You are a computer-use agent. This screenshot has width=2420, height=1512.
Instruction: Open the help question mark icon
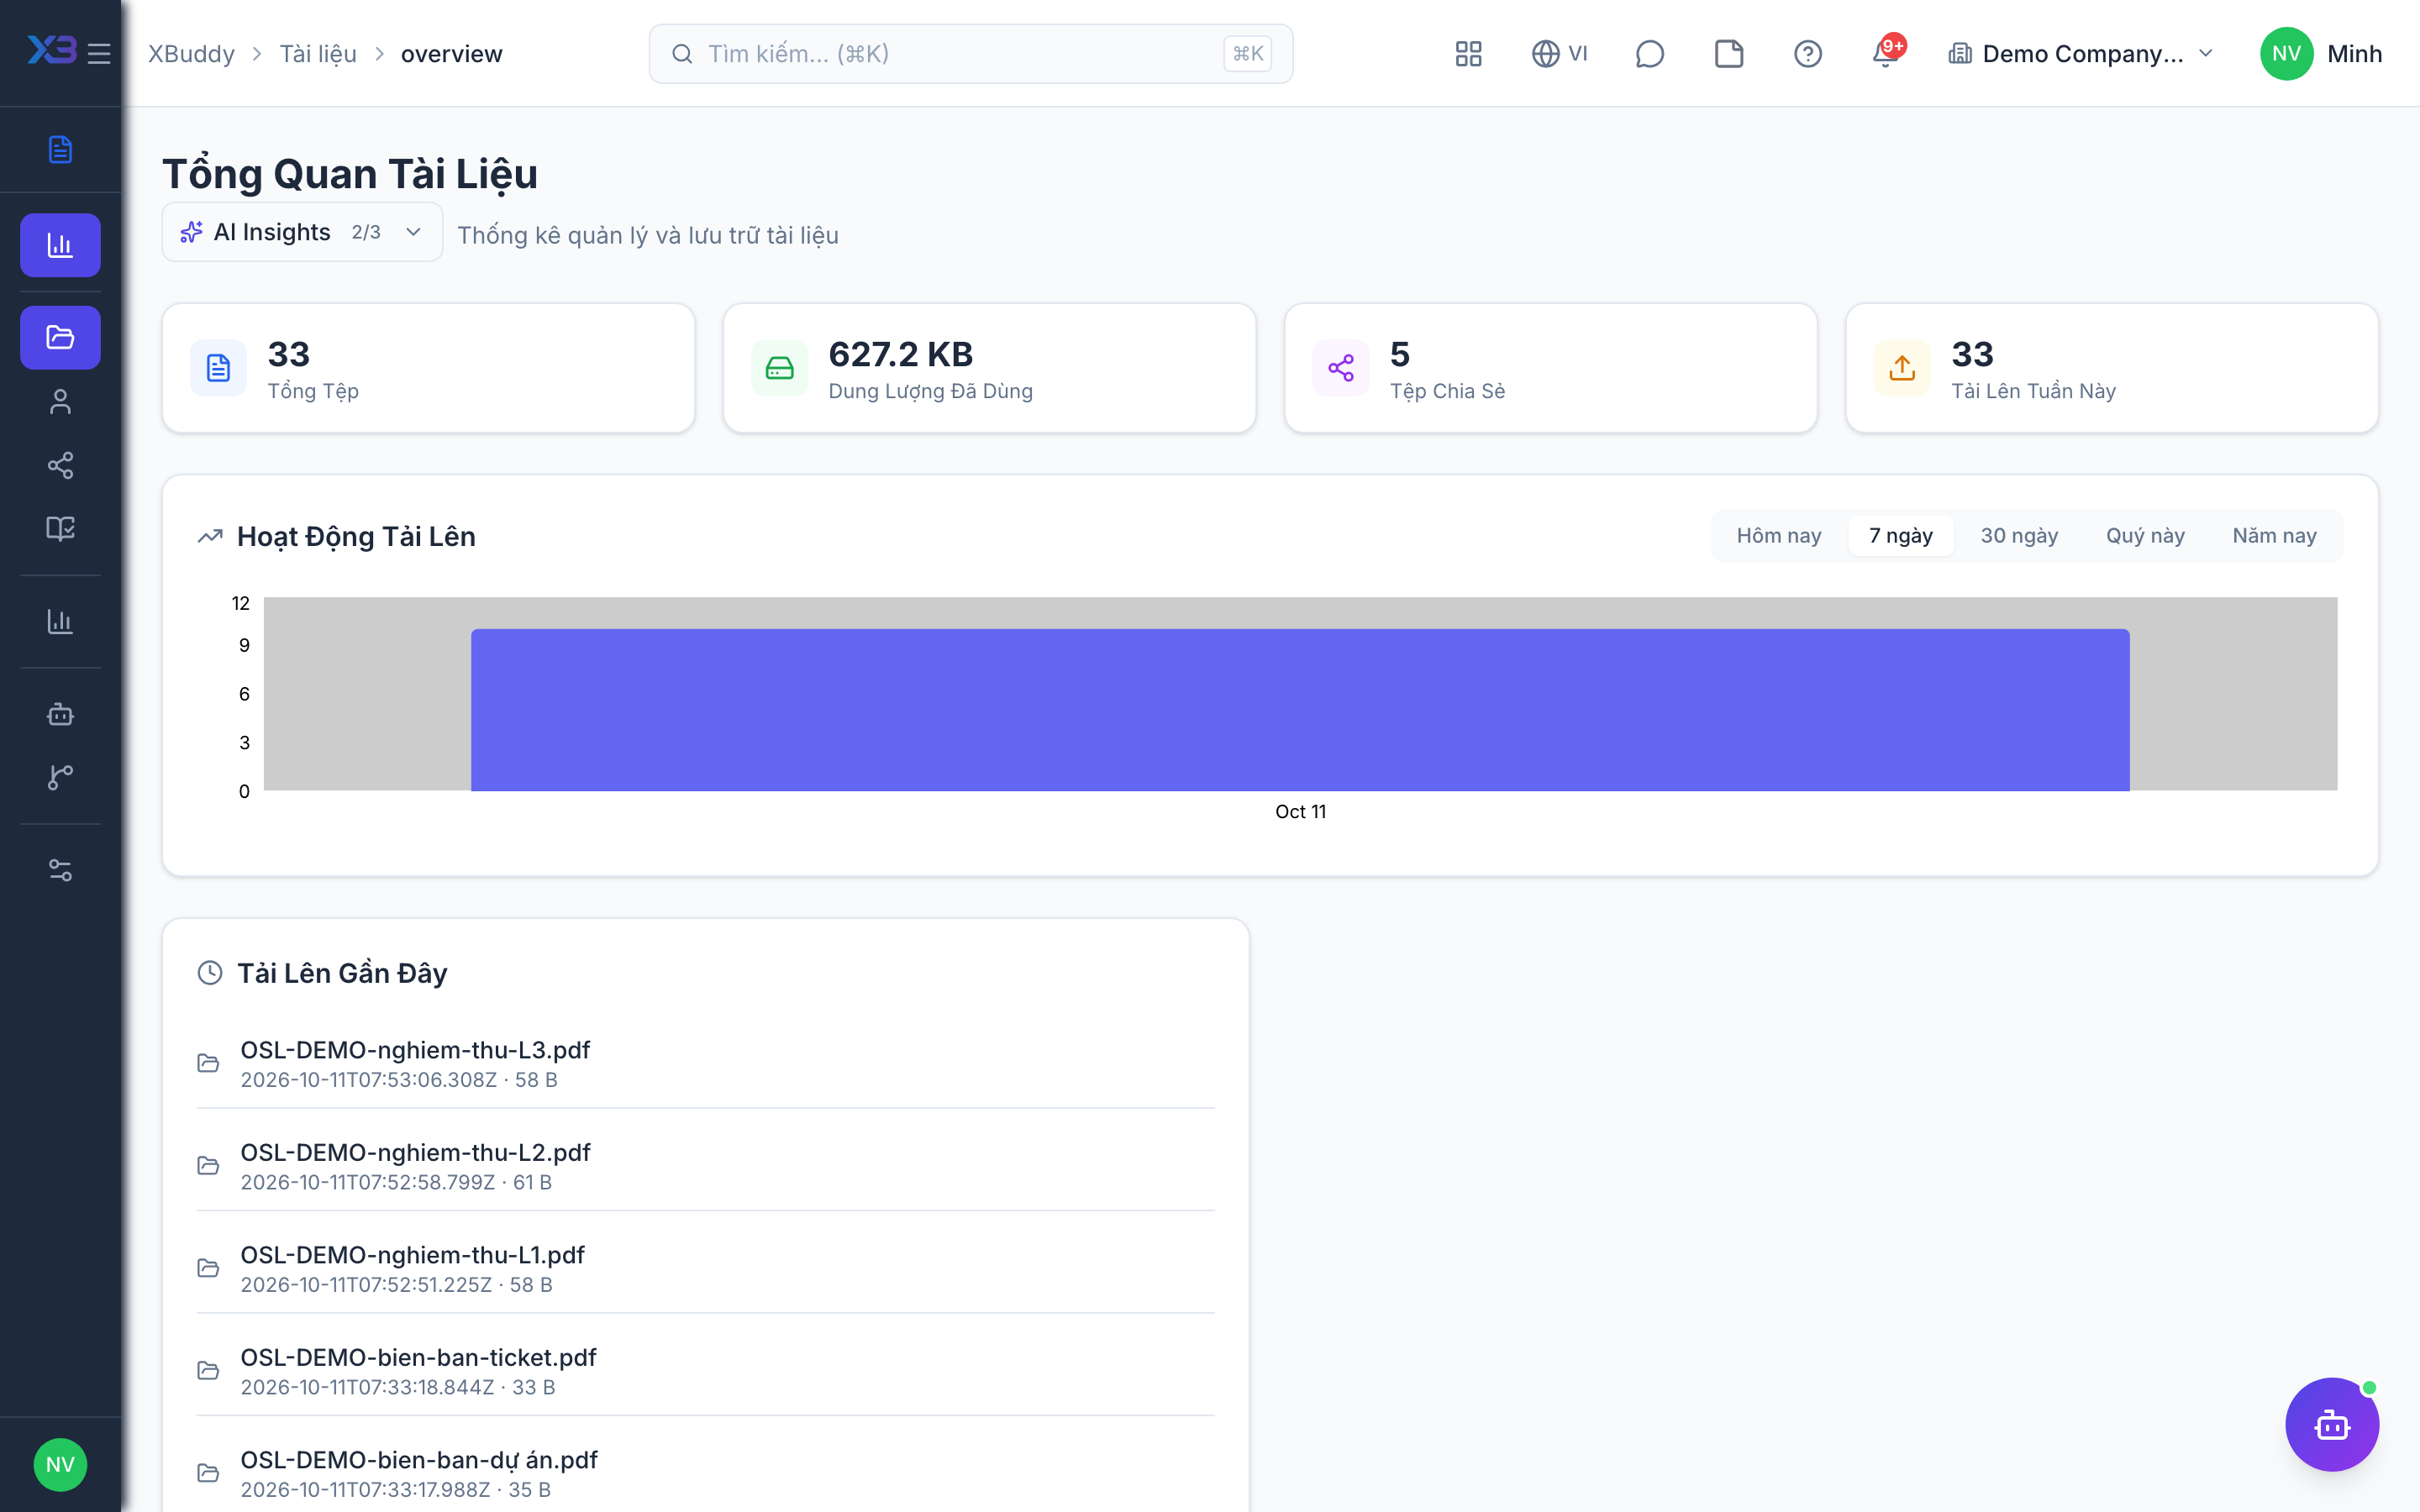coord(1808,54)
